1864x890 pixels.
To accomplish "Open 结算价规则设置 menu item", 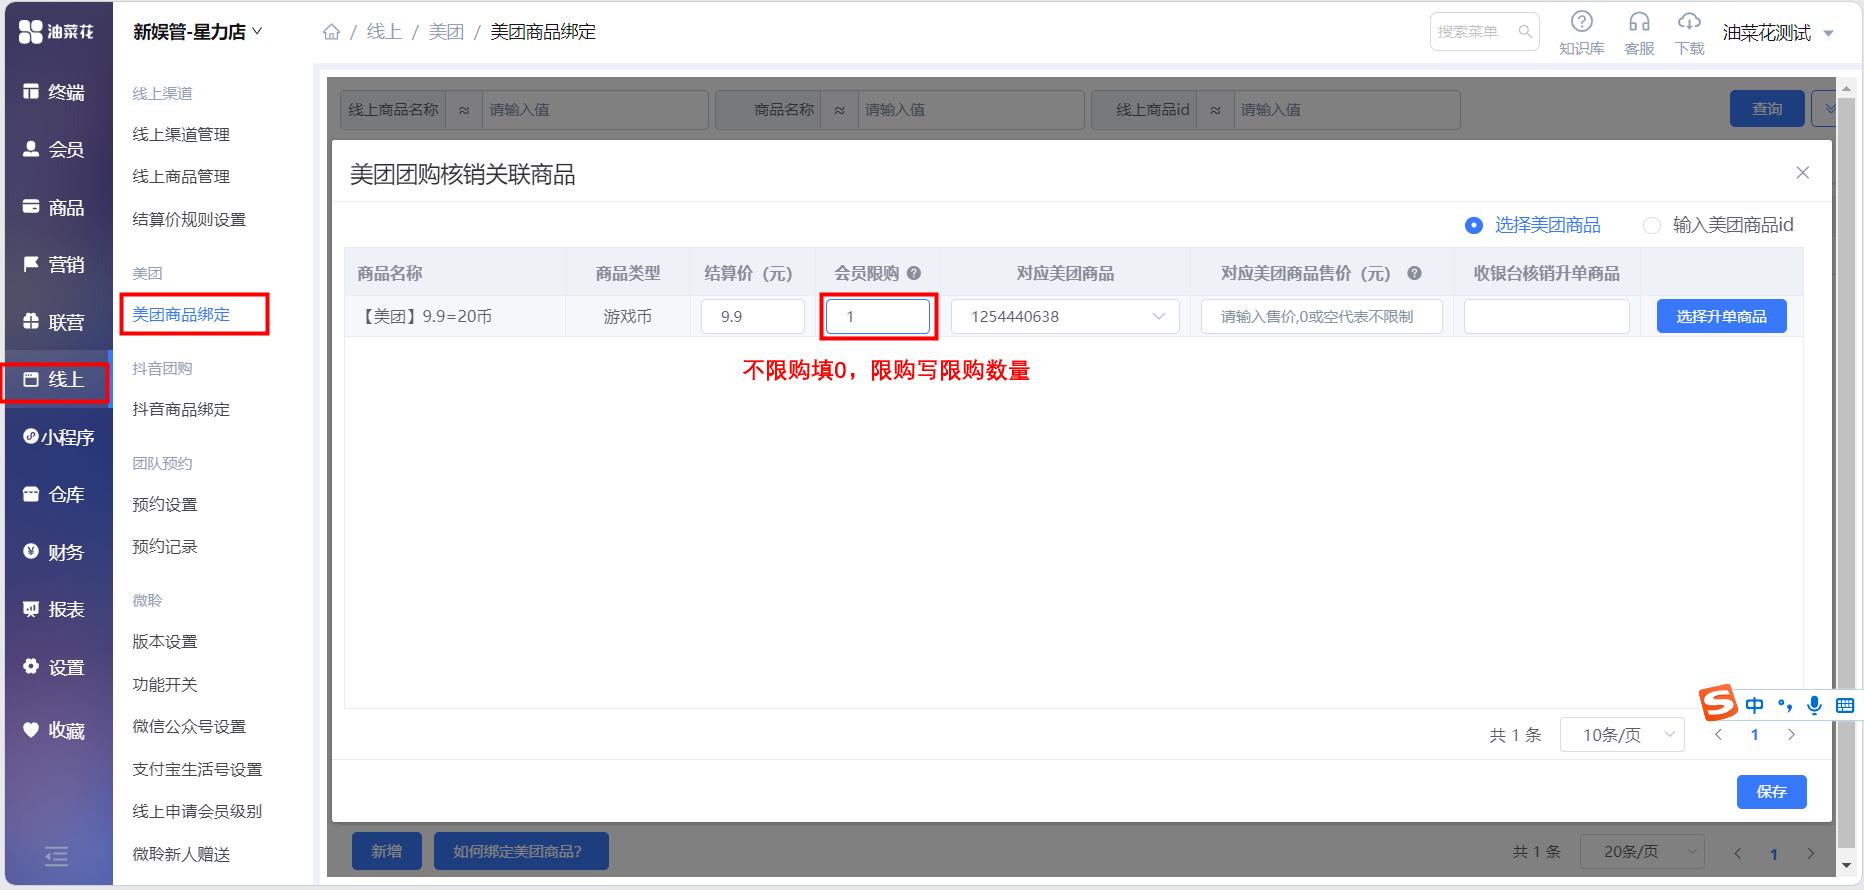I will click(x=189, y=219).
